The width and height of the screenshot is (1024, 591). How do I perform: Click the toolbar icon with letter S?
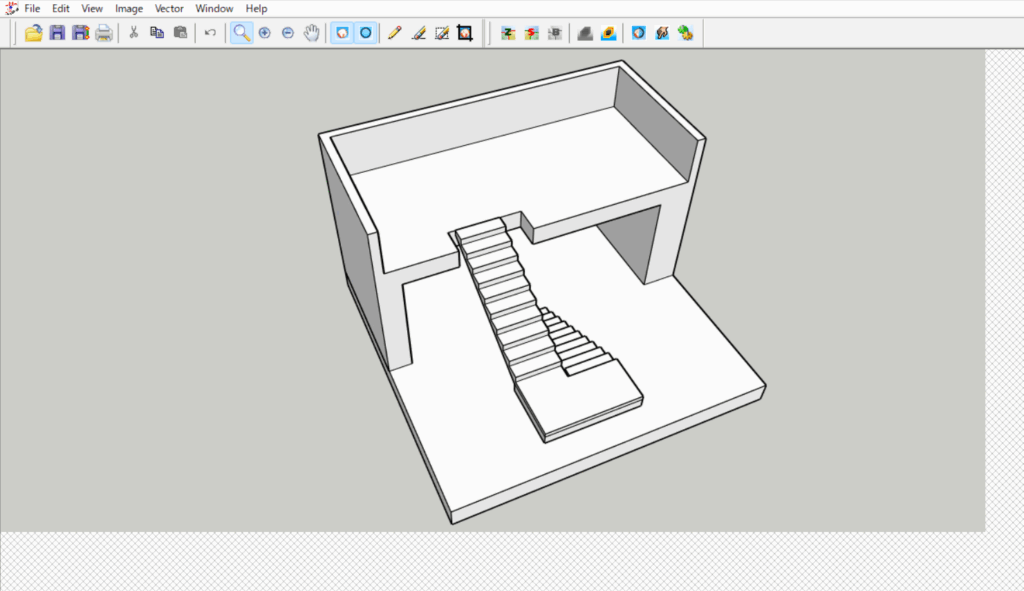(x=532, y=33)
